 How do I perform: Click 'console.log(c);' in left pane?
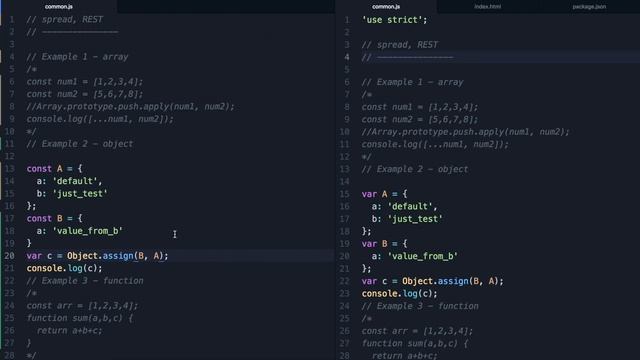coord(64,268)
